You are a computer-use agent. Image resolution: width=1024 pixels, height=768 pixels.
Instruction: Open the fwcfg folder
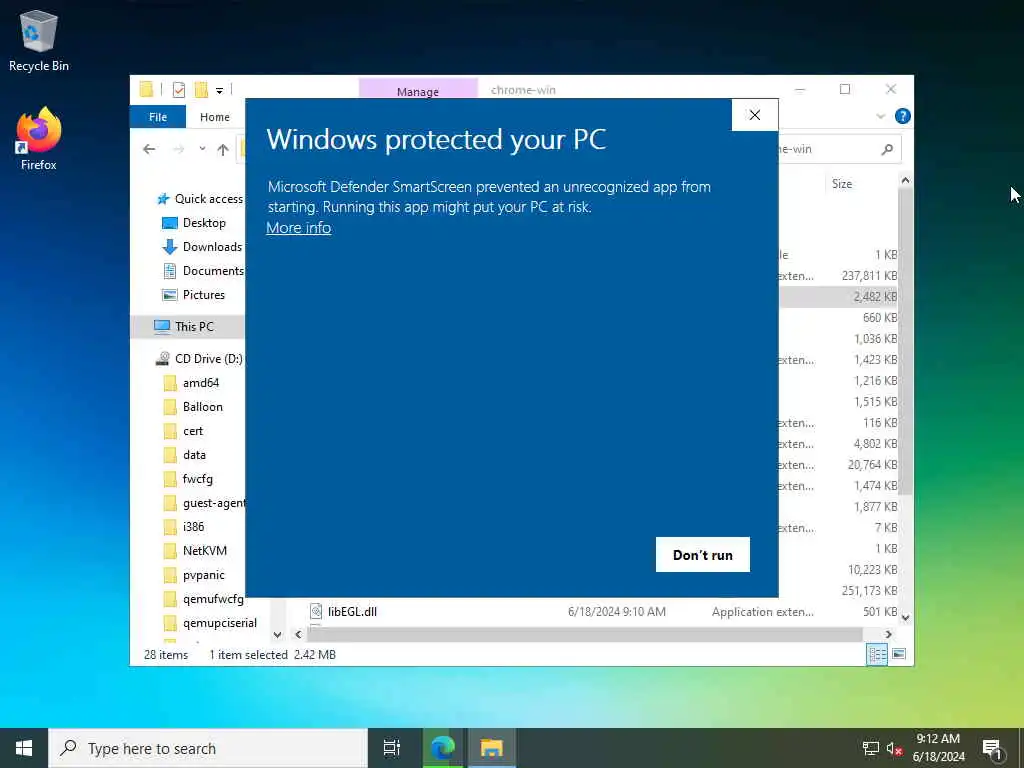tap(188, 479)
